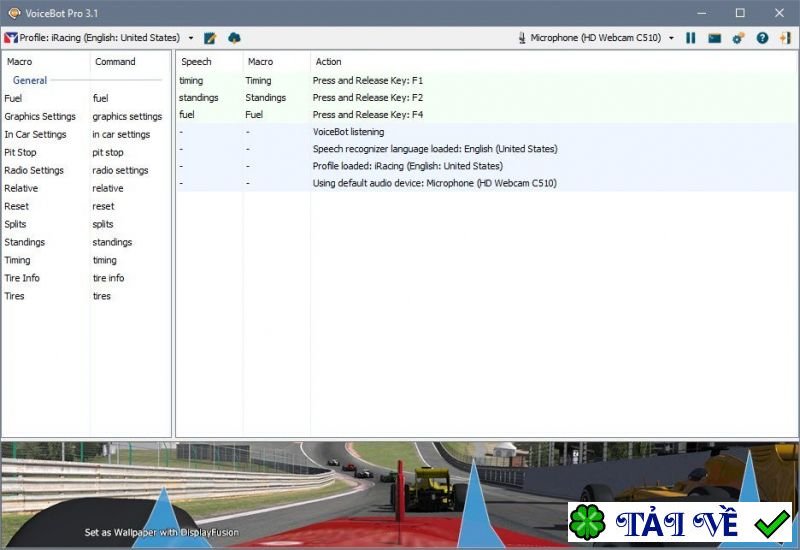The width and height of the screenshot is (800, 550).
Task: Click the Action column header
Action: (328, 62)
